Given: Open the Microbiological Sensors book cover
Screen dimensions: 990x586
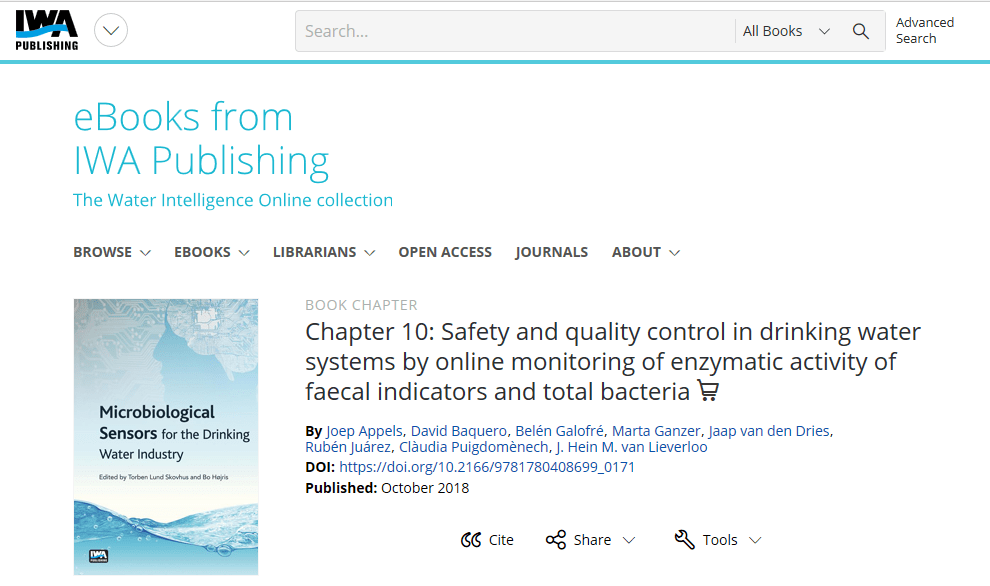Looking at the screenshot, I should click(x=166, y=437).
